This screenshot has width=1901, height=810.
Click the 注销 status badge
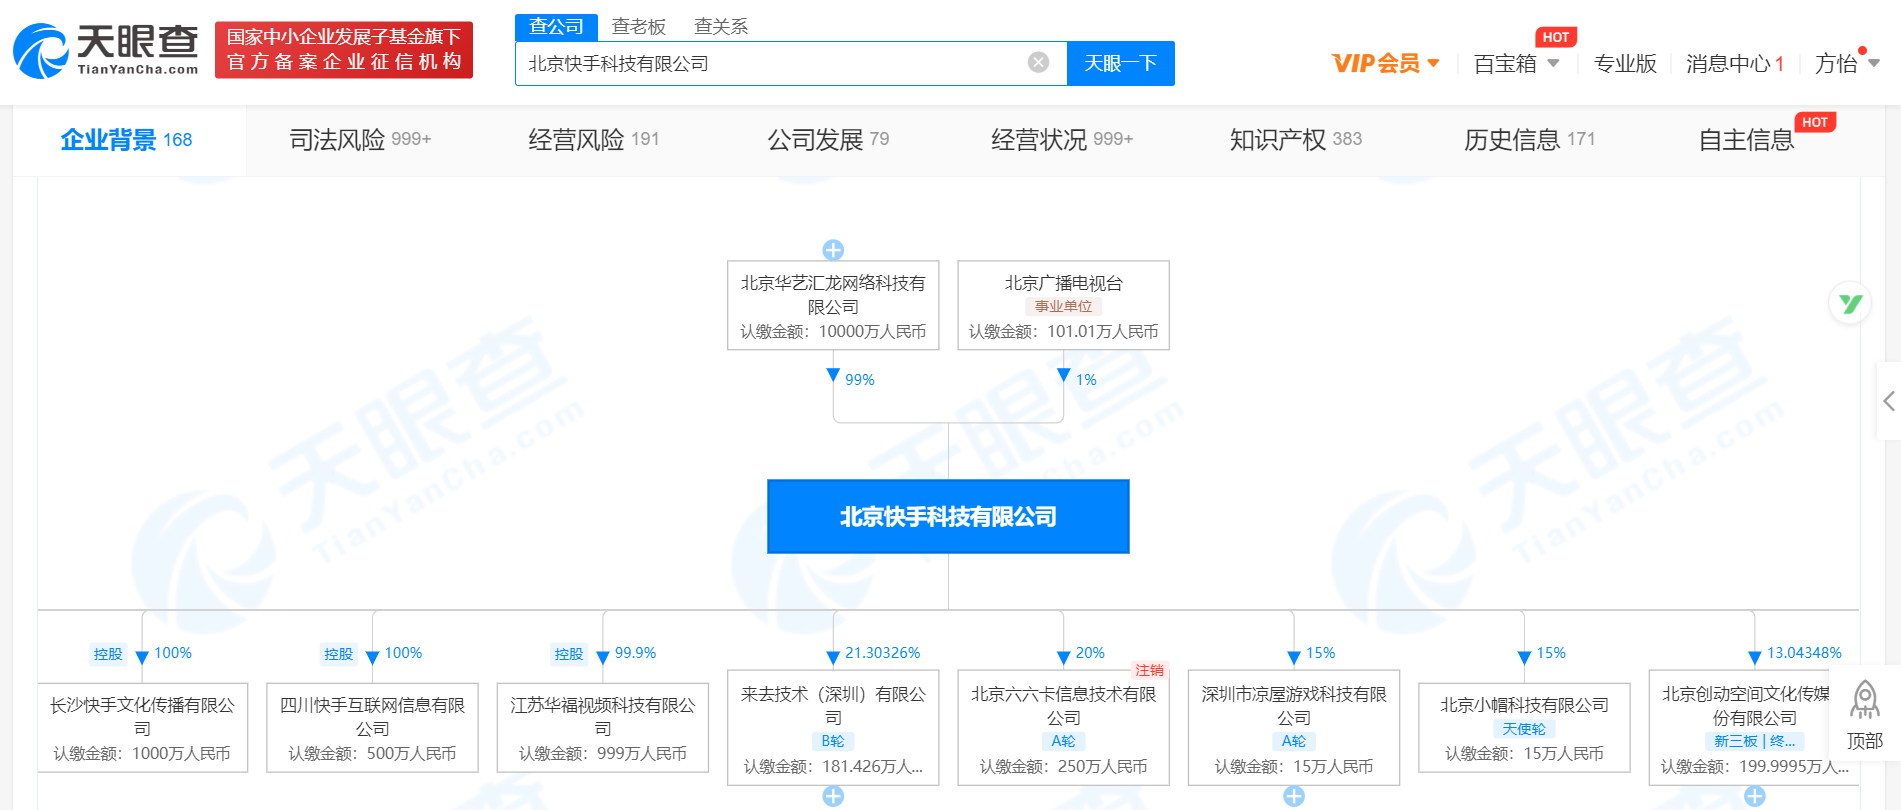click(1149, 670)
